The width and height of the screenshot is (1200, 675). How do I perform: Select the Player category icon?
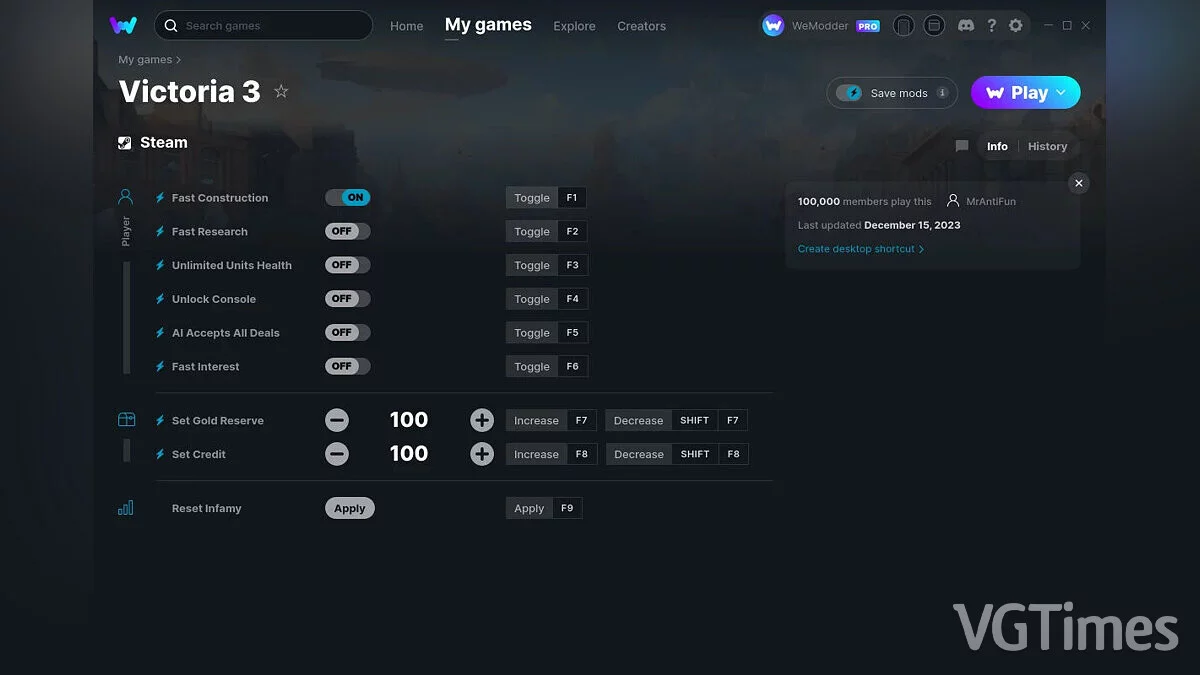click(x=126, y=197)
